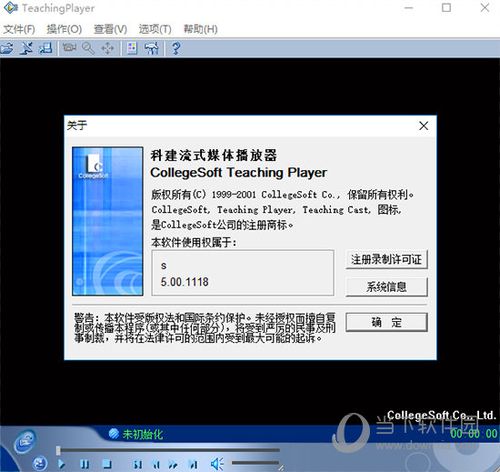The image size is (500, 472).
Task: Click the pause button in player bar
Action: coord(85,464)
